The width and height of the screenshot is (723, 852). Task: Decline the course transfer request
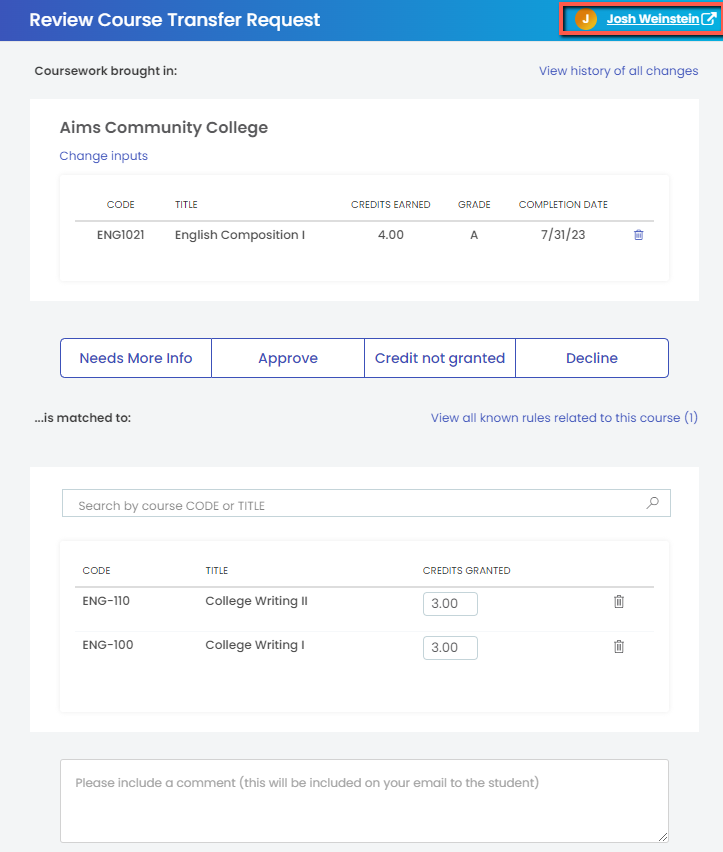pyautogui.click(x=592, y=358)
